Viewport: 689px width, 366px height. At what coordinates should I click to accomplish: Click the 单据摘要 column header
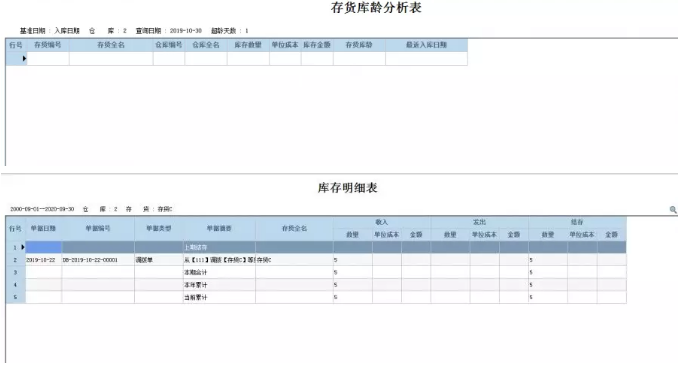point(219,228)
